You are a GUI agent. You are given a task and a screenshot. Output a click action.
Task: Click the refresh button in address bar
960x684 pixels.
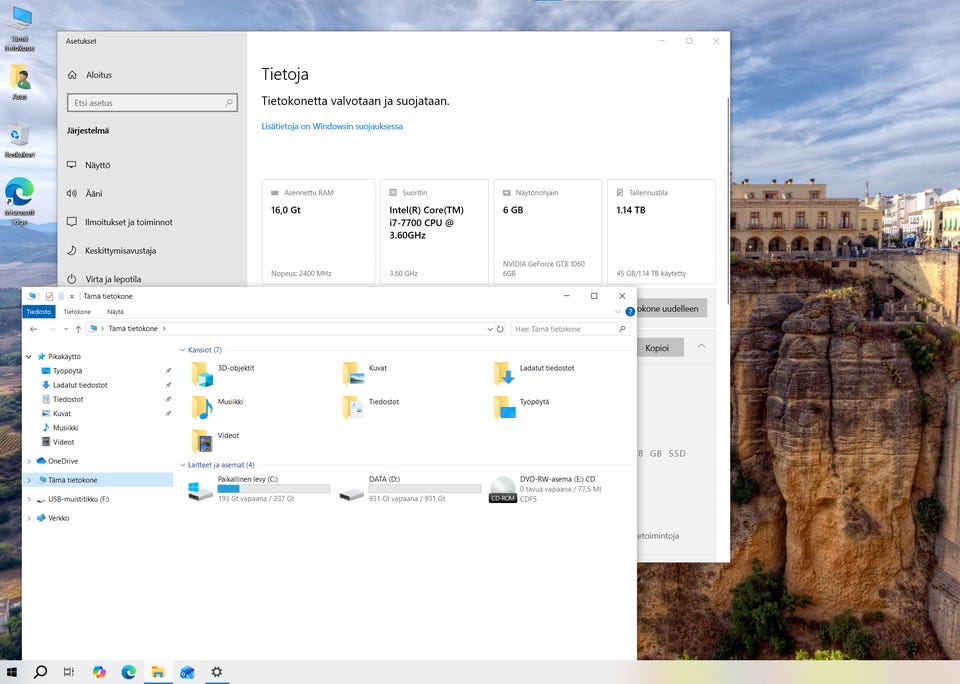(x=500, y=329)
